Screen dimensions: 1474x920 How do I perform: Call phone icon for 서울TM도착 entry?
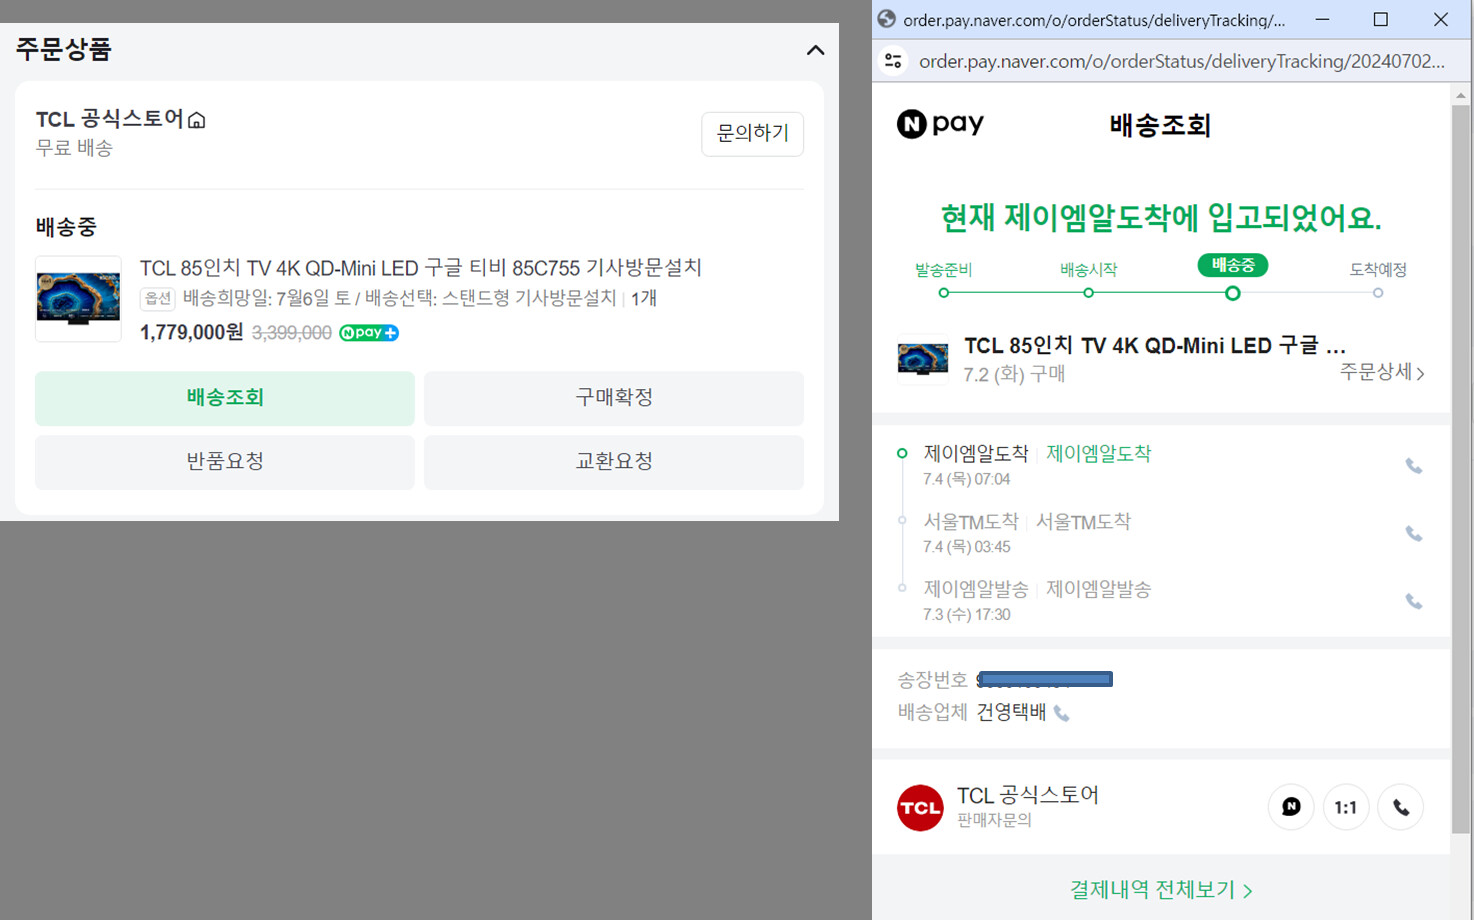[1414, 534]
